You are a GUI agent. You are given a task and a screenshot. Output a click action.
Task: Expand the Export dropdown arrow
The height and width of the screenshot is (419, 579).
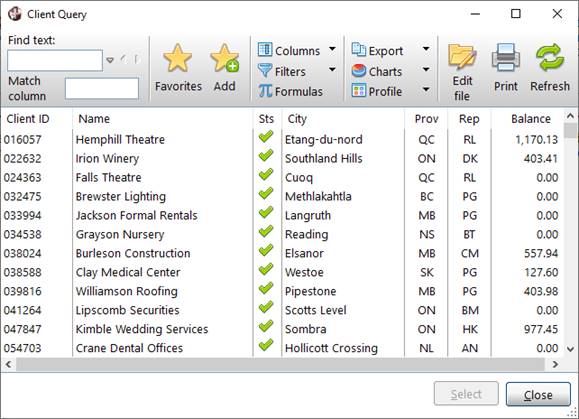pyautogui.click(x=426, y=49)
